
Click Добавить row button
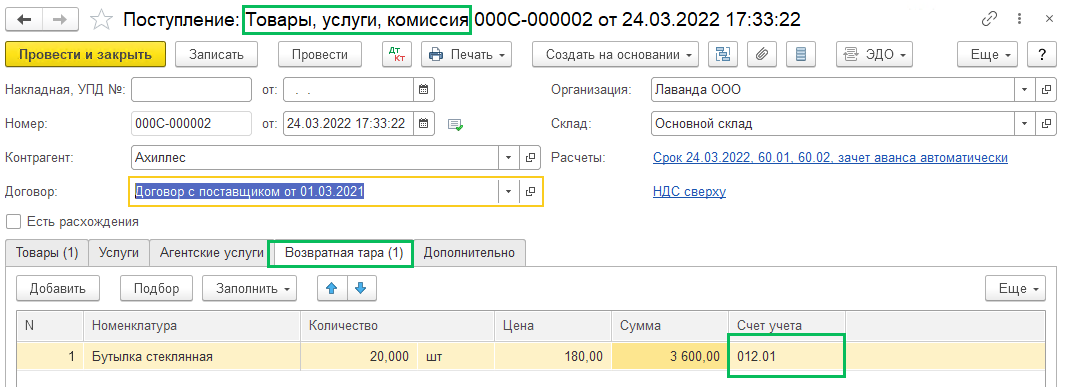pos(58,288)
